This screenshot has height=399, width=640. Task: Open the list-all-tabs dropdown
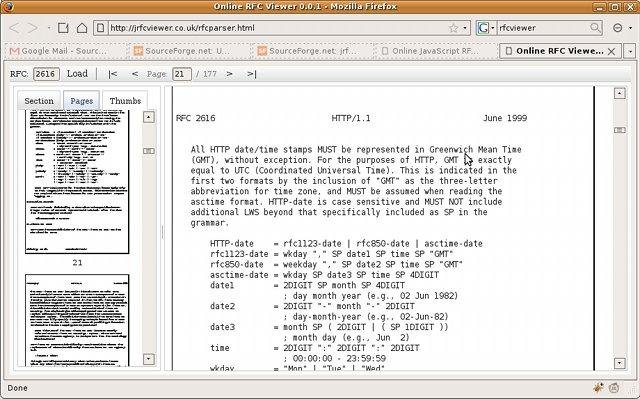point(631,51)
